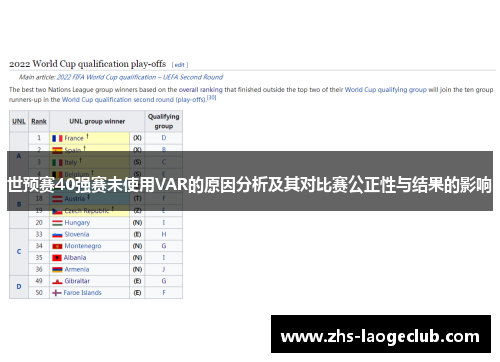500x362 pixels.
Task: Open World Cup qualifying group link
Action: click(x=386, y=90)
